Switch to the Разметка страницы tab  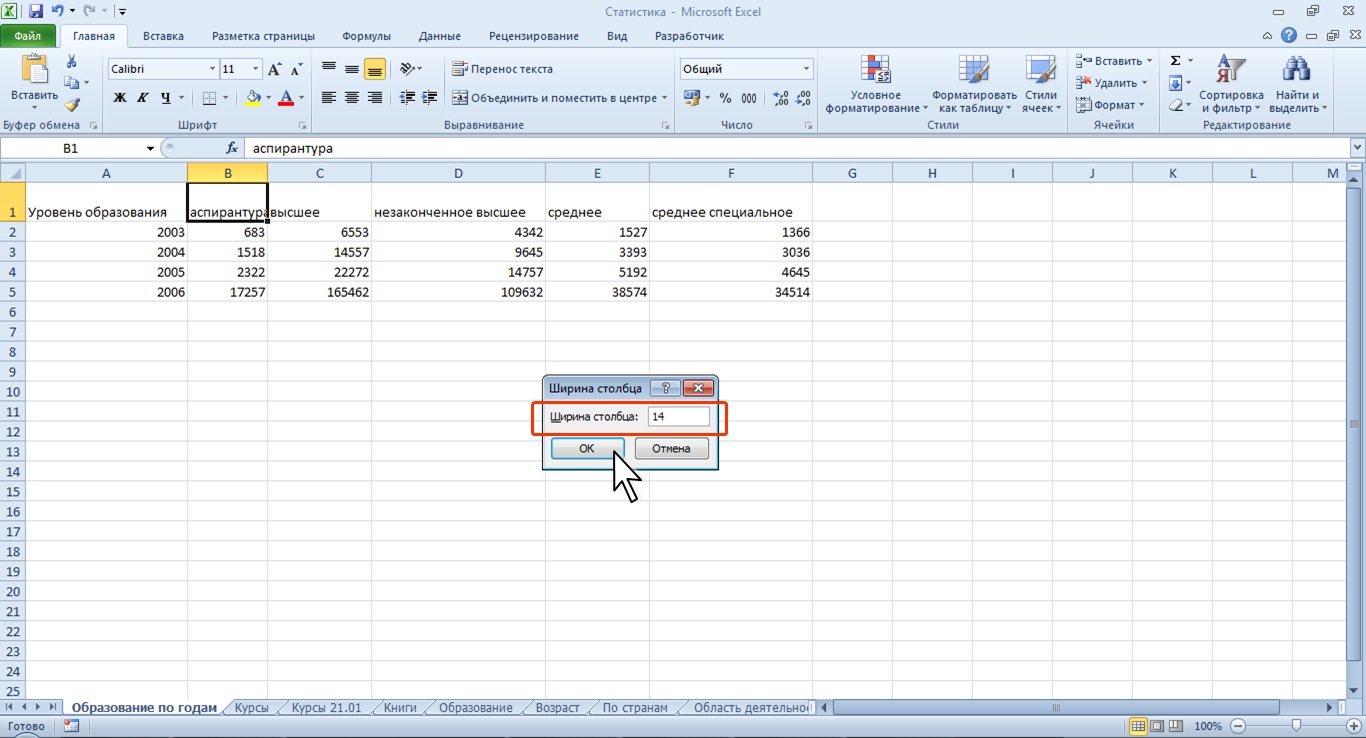pos(263,36)
